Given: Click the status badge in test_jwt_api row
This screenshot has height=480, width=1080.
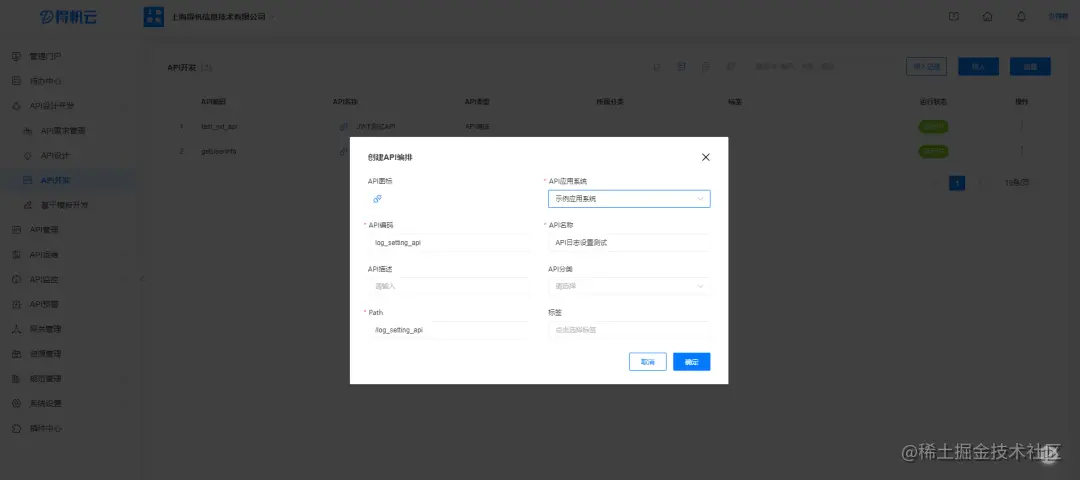Looking at the screenshot, I should [x=933, y=127].
